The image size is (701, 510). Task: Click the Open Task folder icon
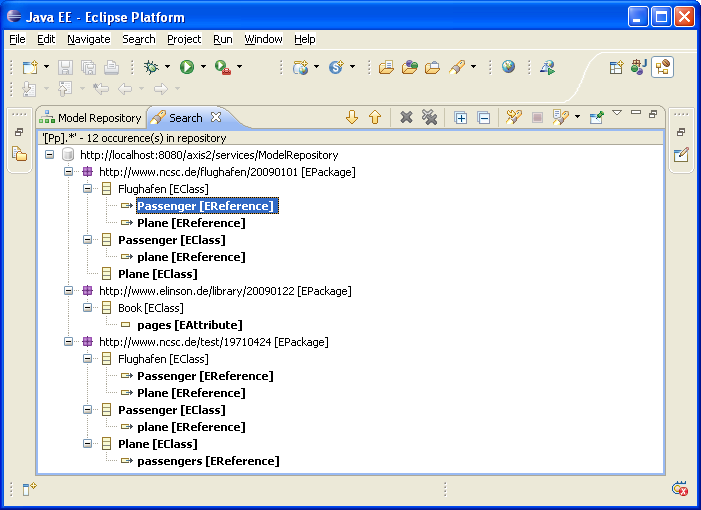point(432,67)
